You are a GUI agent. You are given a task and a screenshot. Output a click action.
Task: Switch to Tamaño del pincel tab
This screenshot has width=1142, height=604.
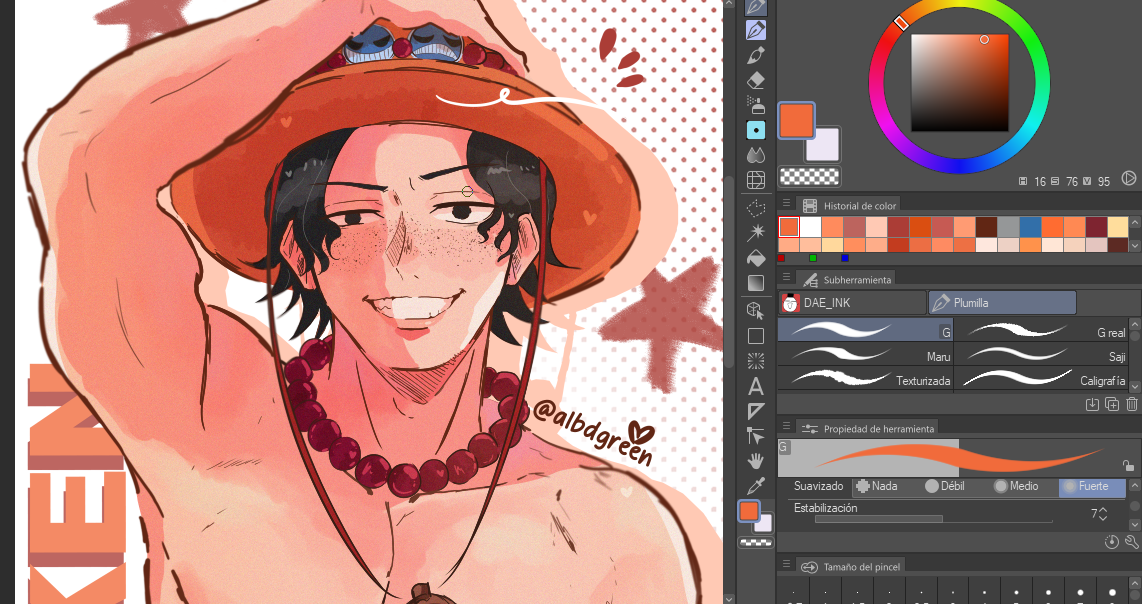pos(851,566)
